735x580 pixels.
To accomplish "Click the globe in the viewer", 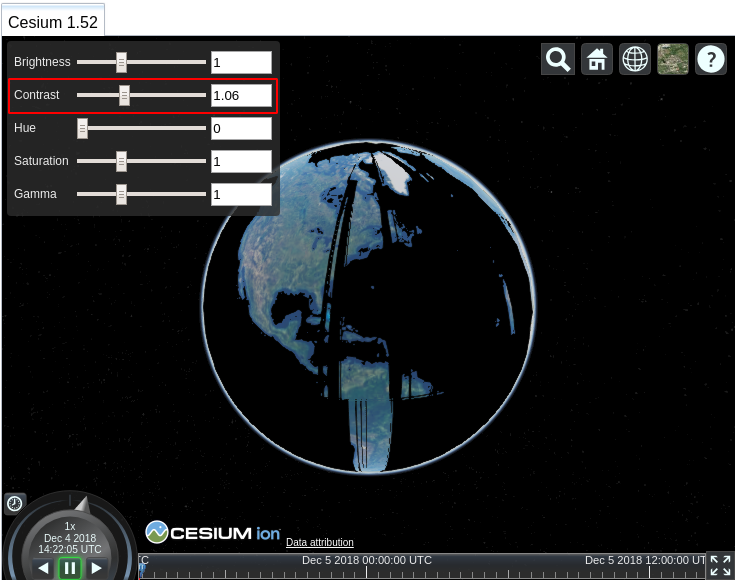I will coord(369,307).
